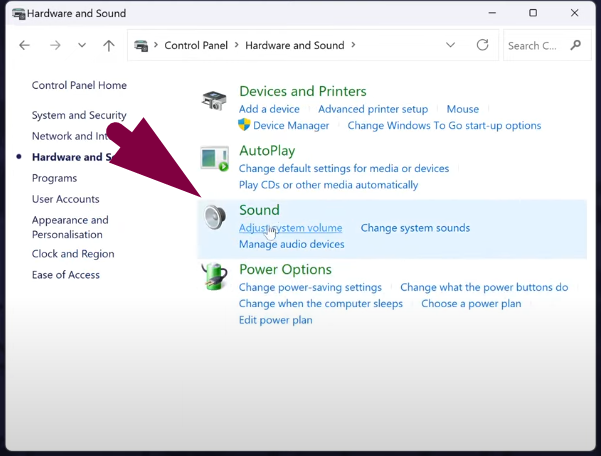The image size is (601, 456).
Task: Click Change system sounds
Action: 415,228
